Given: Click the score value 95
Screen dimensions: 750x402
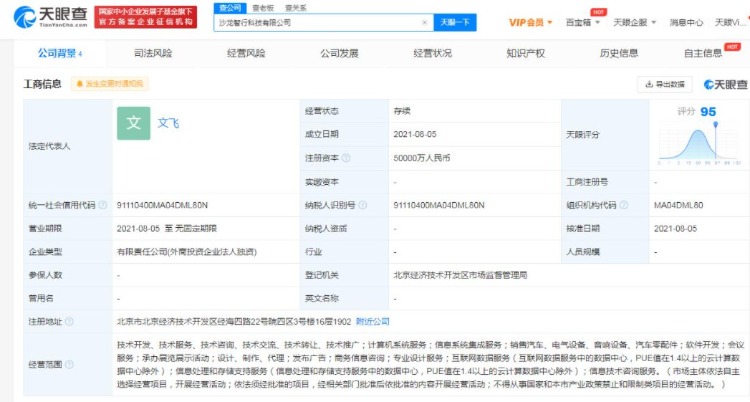Looking at the screenshot, I should 708,112.
